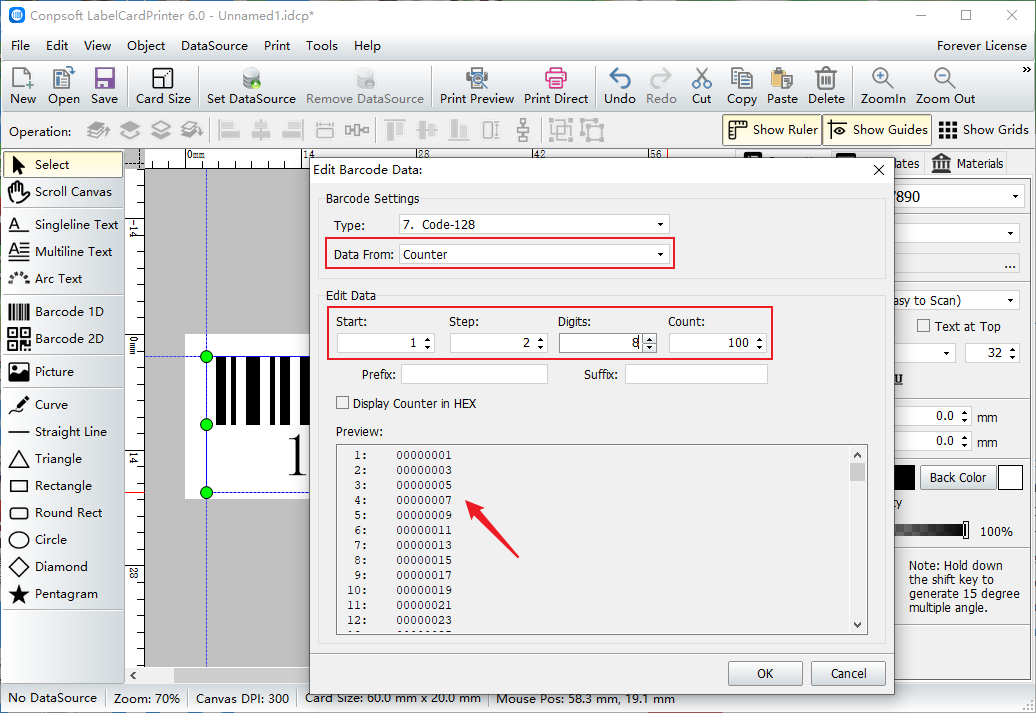This screenshot has height=713, width=1036.
Task: Pick the Singleline Text tool
Action: pyautogui.click(x=63, y=225)
